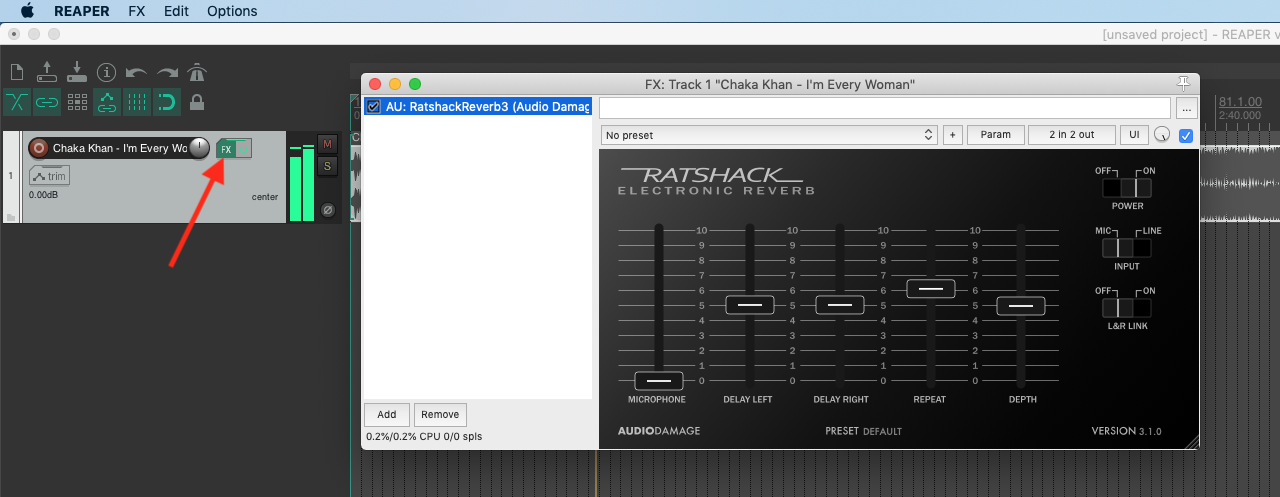Open the Apple menu

(26, 11)
